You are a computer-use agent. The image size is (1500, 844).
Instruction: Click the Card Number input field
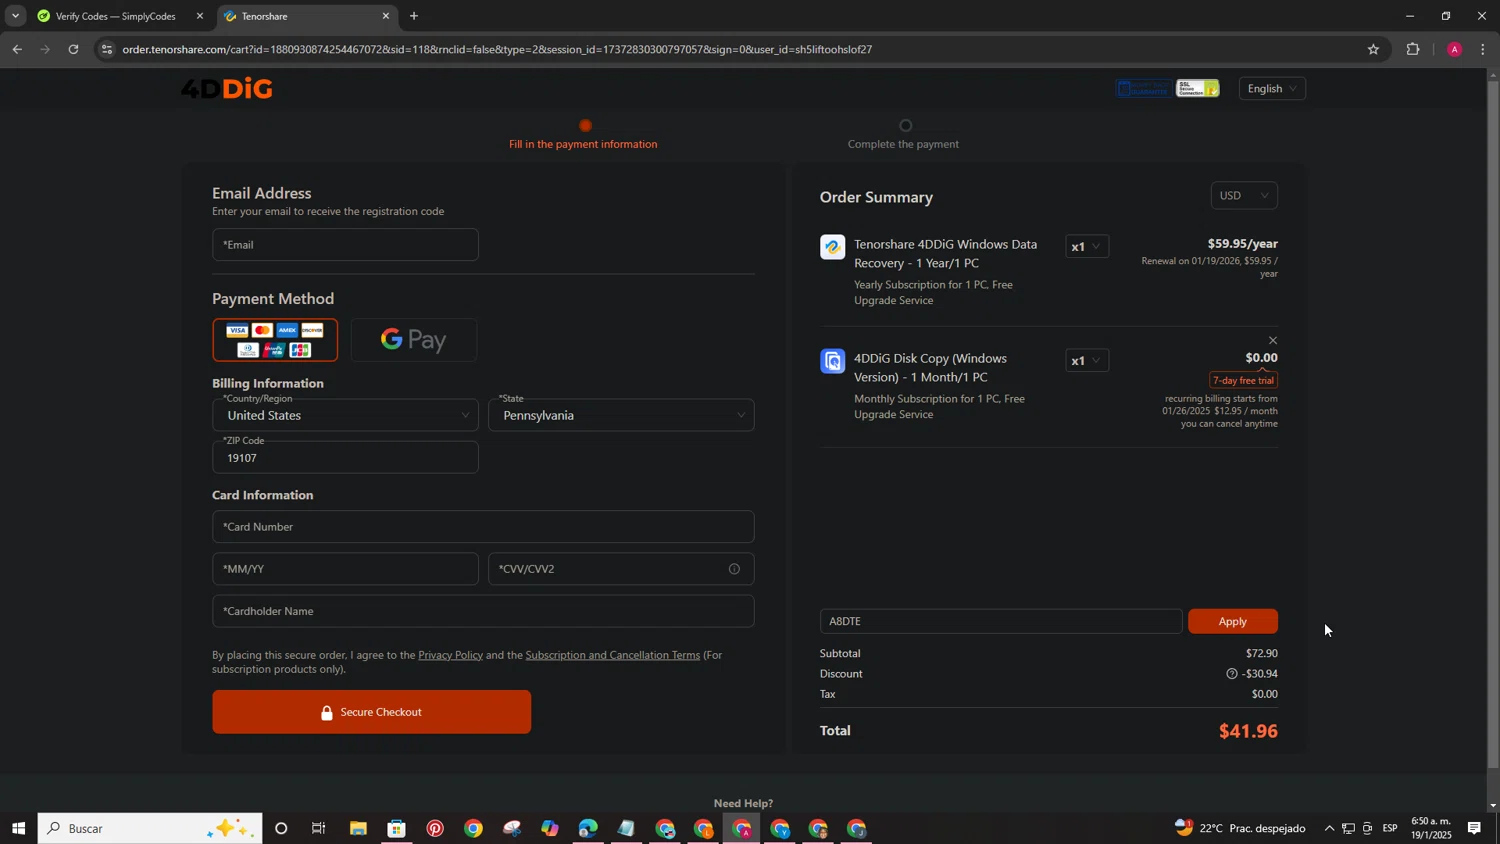point(483,527)
